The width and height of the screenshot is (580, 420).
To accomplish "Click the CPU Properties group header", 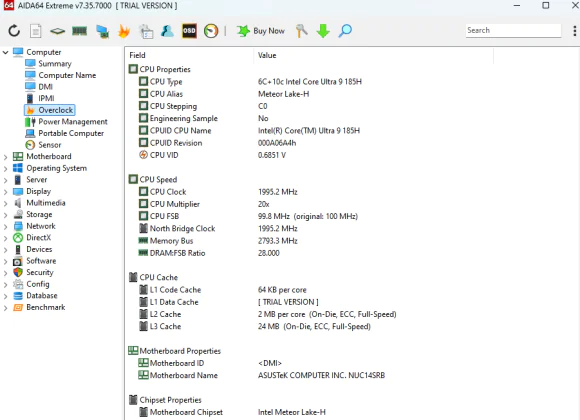I will (159, 69).
